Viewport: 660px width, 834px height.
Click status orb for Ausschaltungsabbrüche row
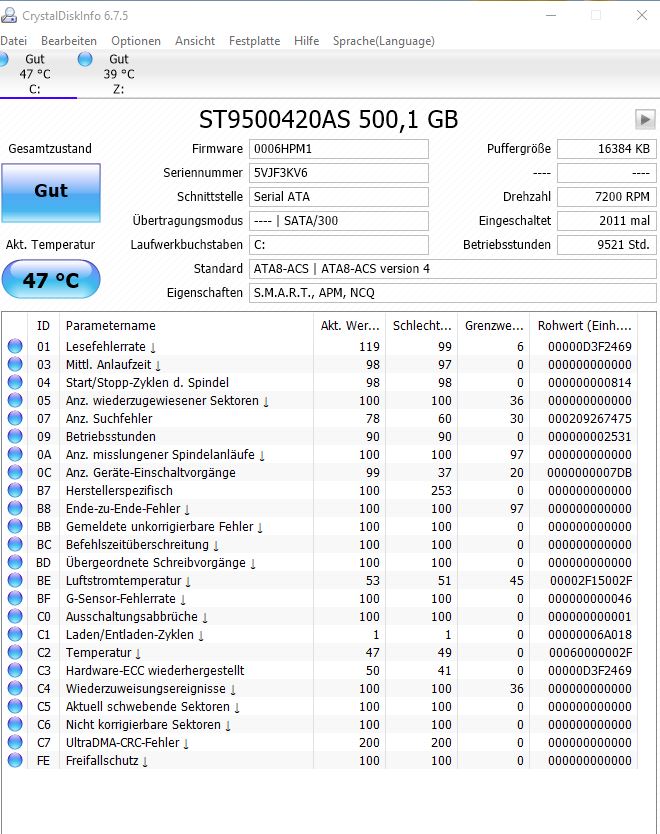(15, 616)
